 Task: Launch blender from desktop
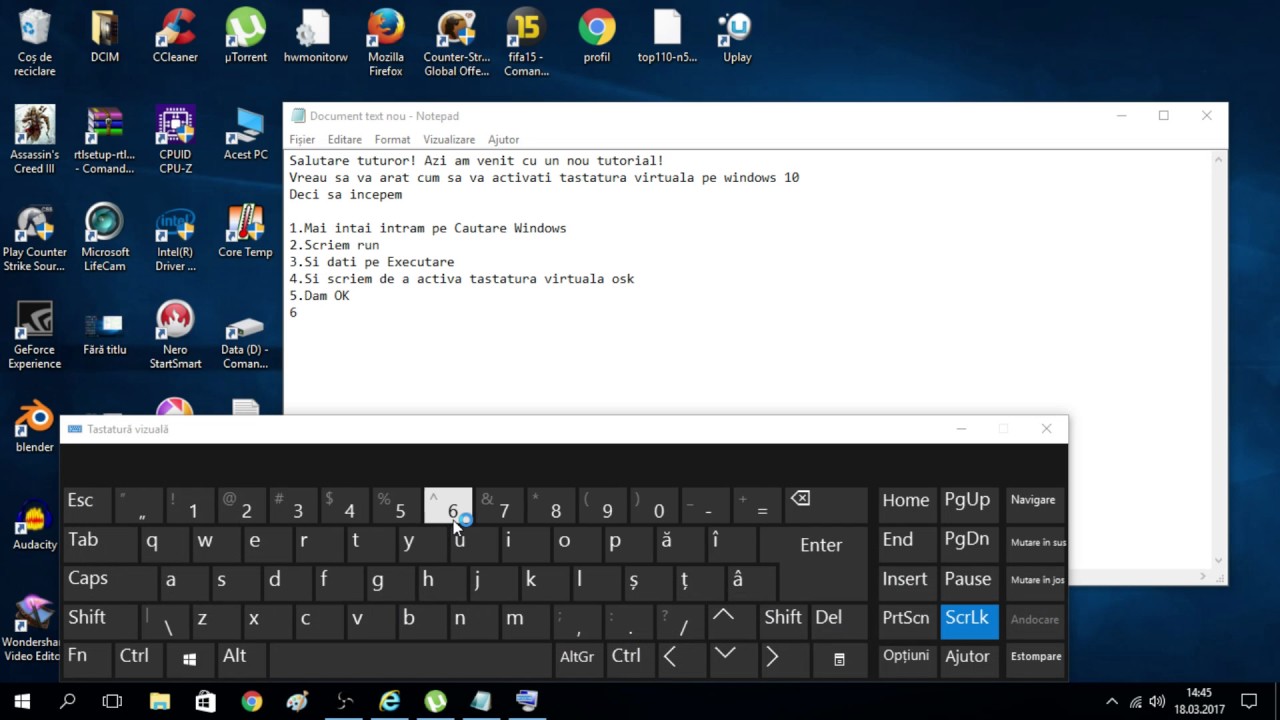35,427
